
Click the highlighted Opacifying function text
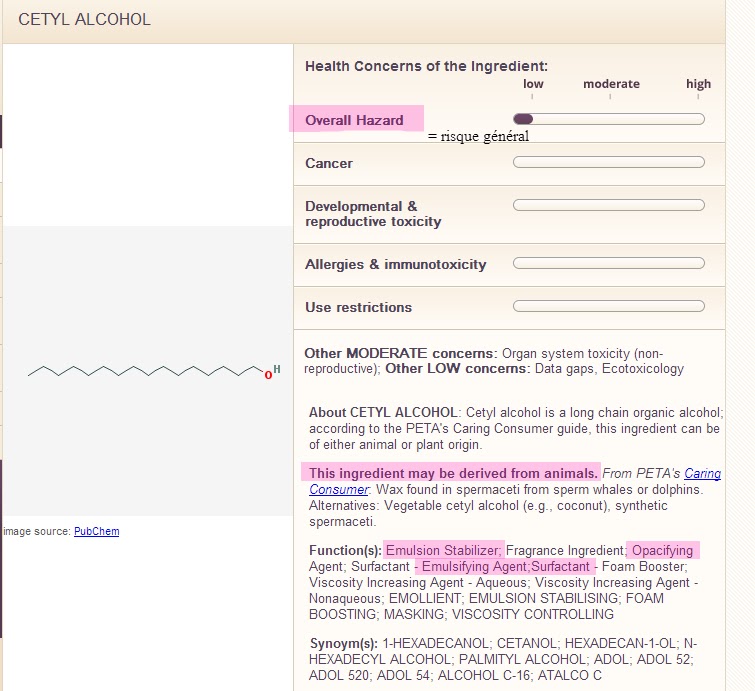pos(662,550)
